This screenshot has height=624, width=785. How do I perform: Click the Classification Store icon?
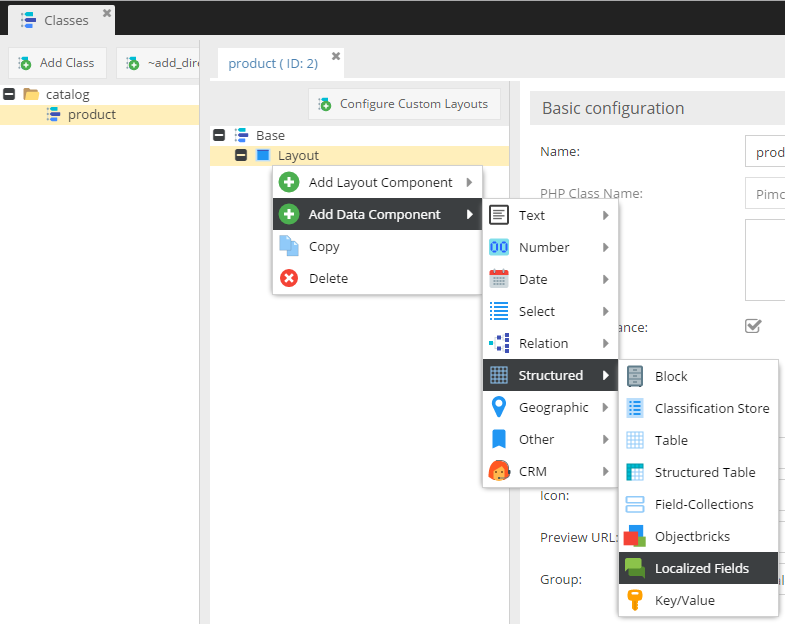635,408
